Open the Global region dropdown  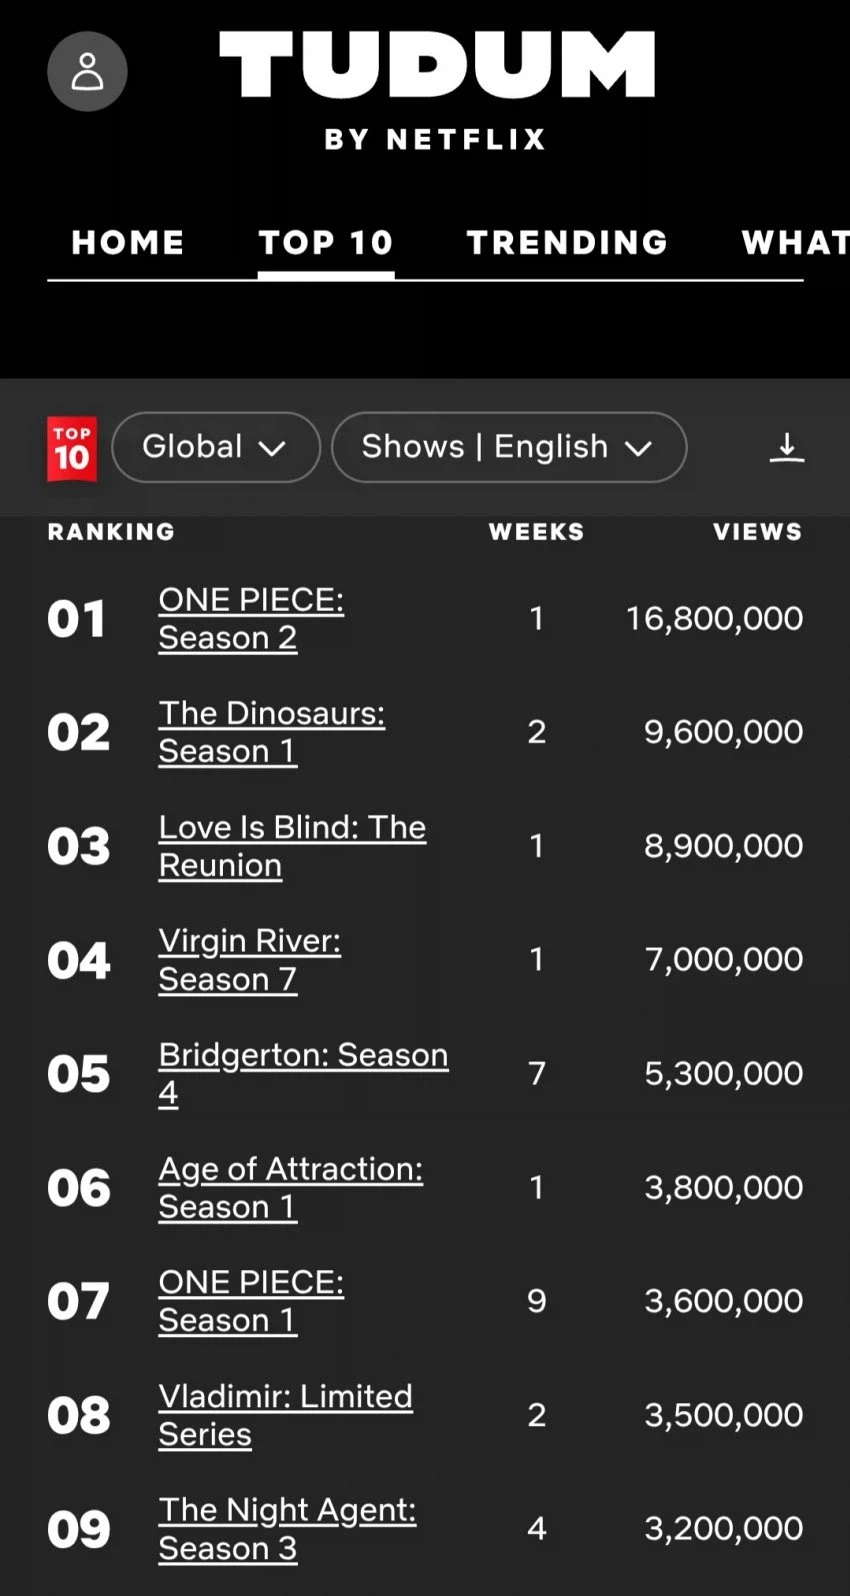215,447
